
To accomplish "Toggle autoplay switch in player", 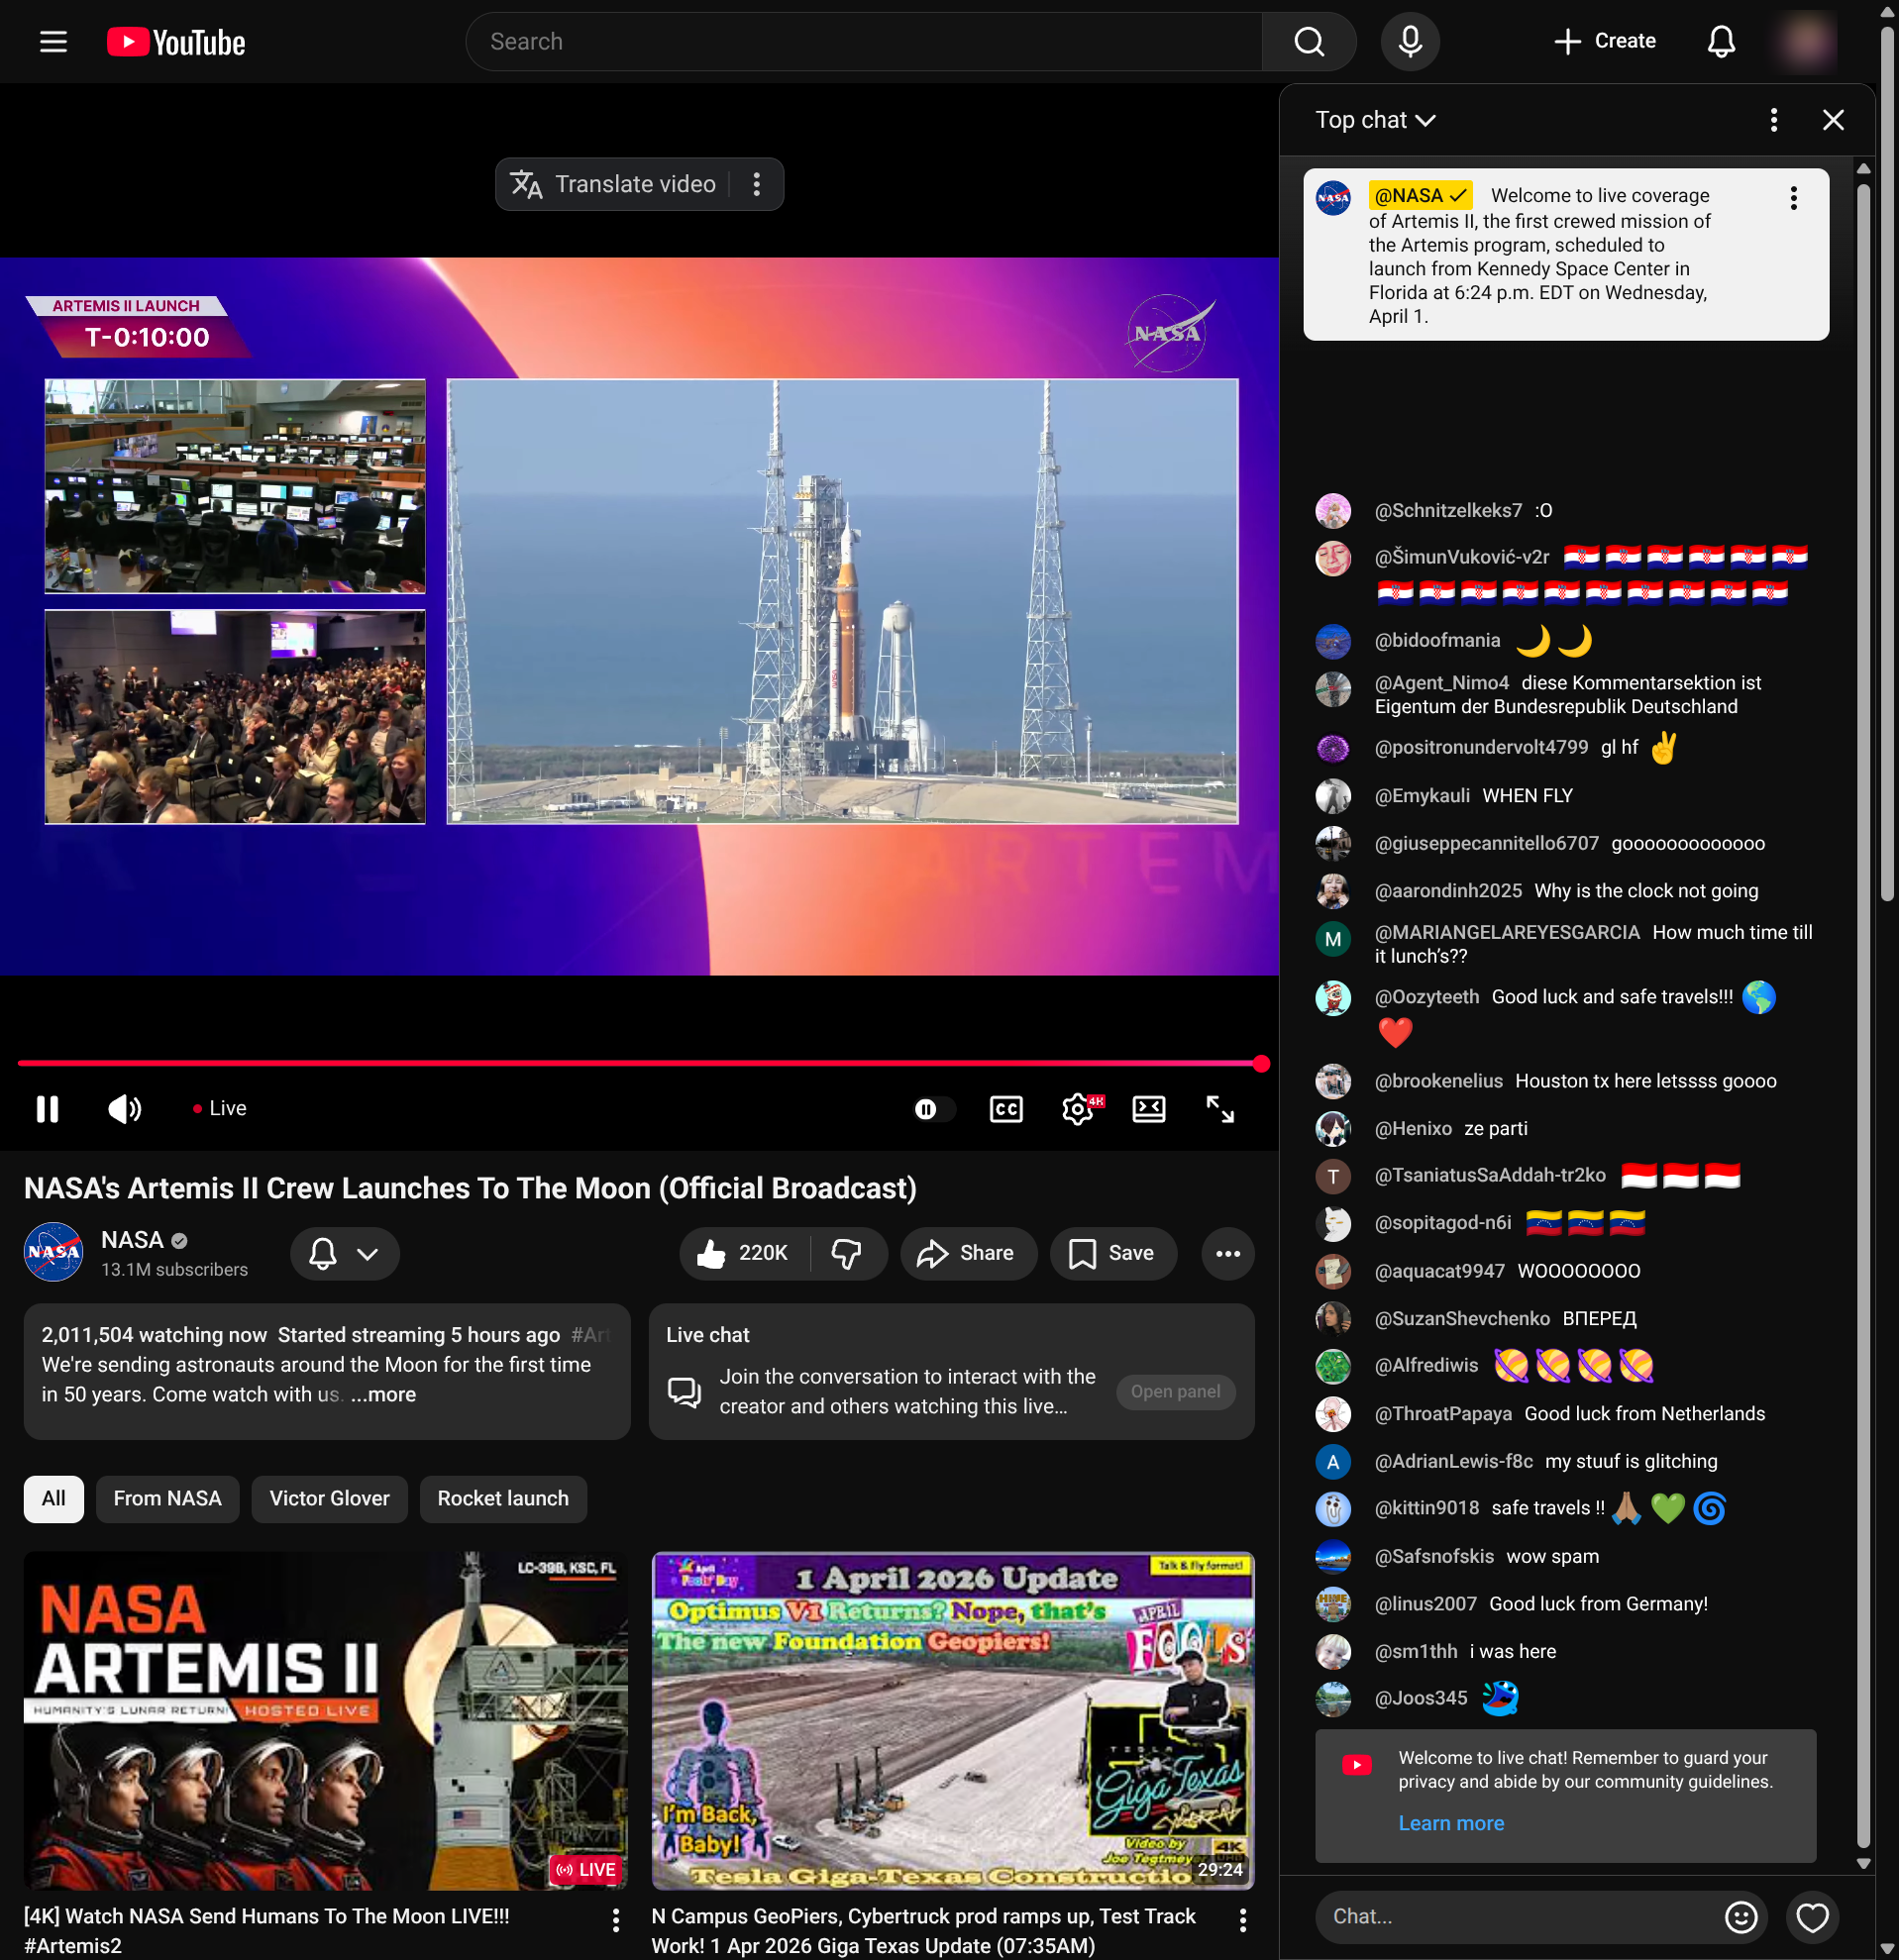I will (x=933, y=1108).
